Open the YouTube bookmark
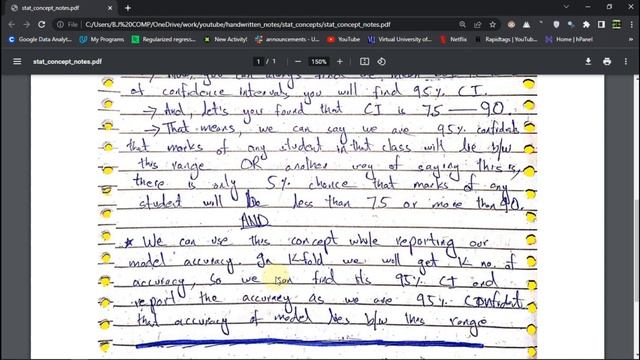Viewport: 640px width, 360px height. click(343, 39)
